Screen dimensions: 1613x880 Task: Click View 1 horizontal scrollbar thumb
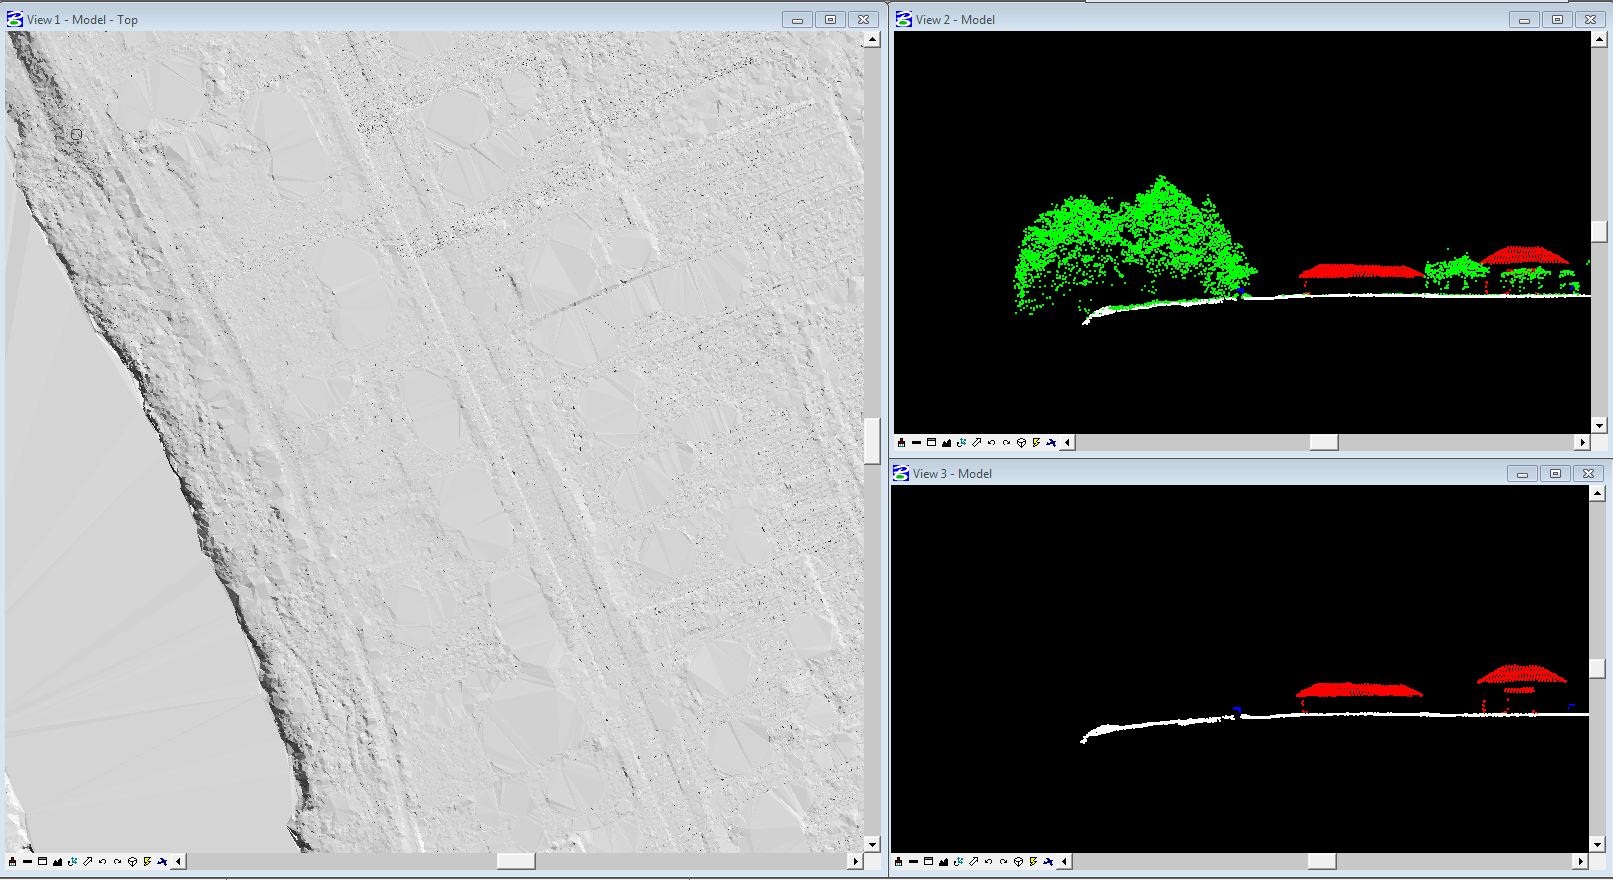point(516,861)
